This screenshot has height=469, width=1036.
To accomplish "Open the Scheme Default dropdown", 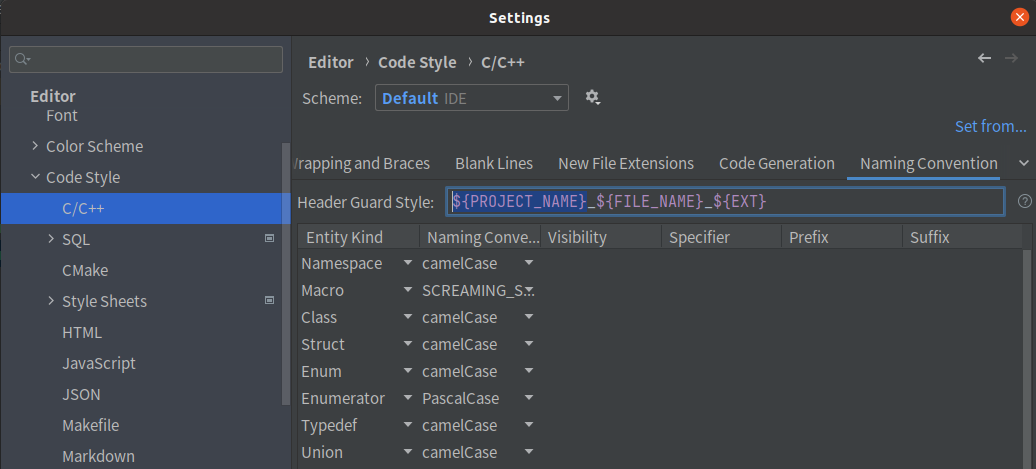I will (x=471, y=98).
